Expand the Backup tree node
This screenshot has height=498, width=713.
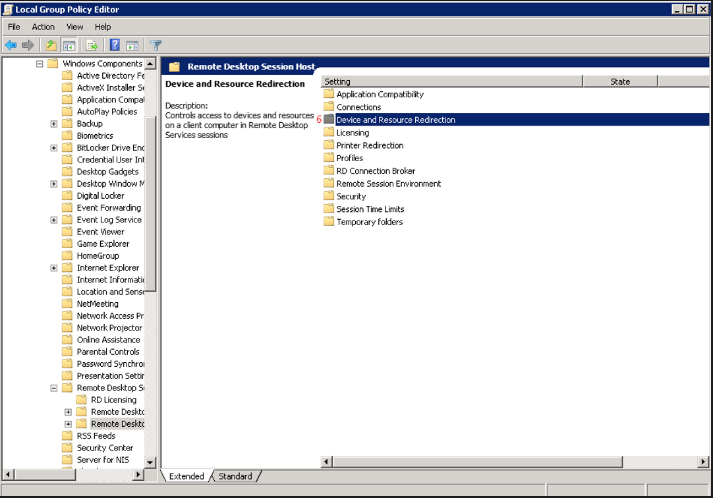(x=54, y=124)
